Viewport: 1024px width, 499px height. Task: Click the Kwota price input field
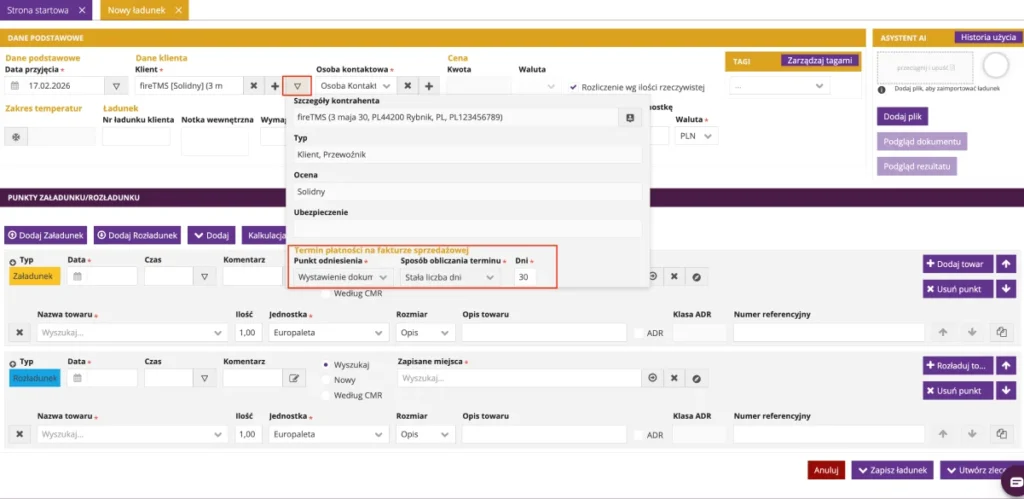click(x=480, y=86)
